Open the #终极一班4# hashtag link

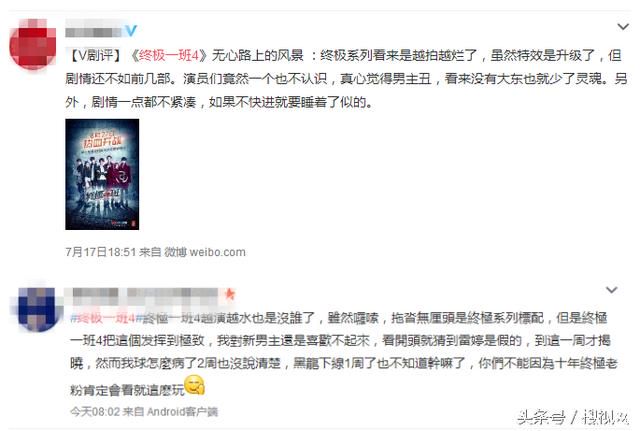(x=103, y=318)
